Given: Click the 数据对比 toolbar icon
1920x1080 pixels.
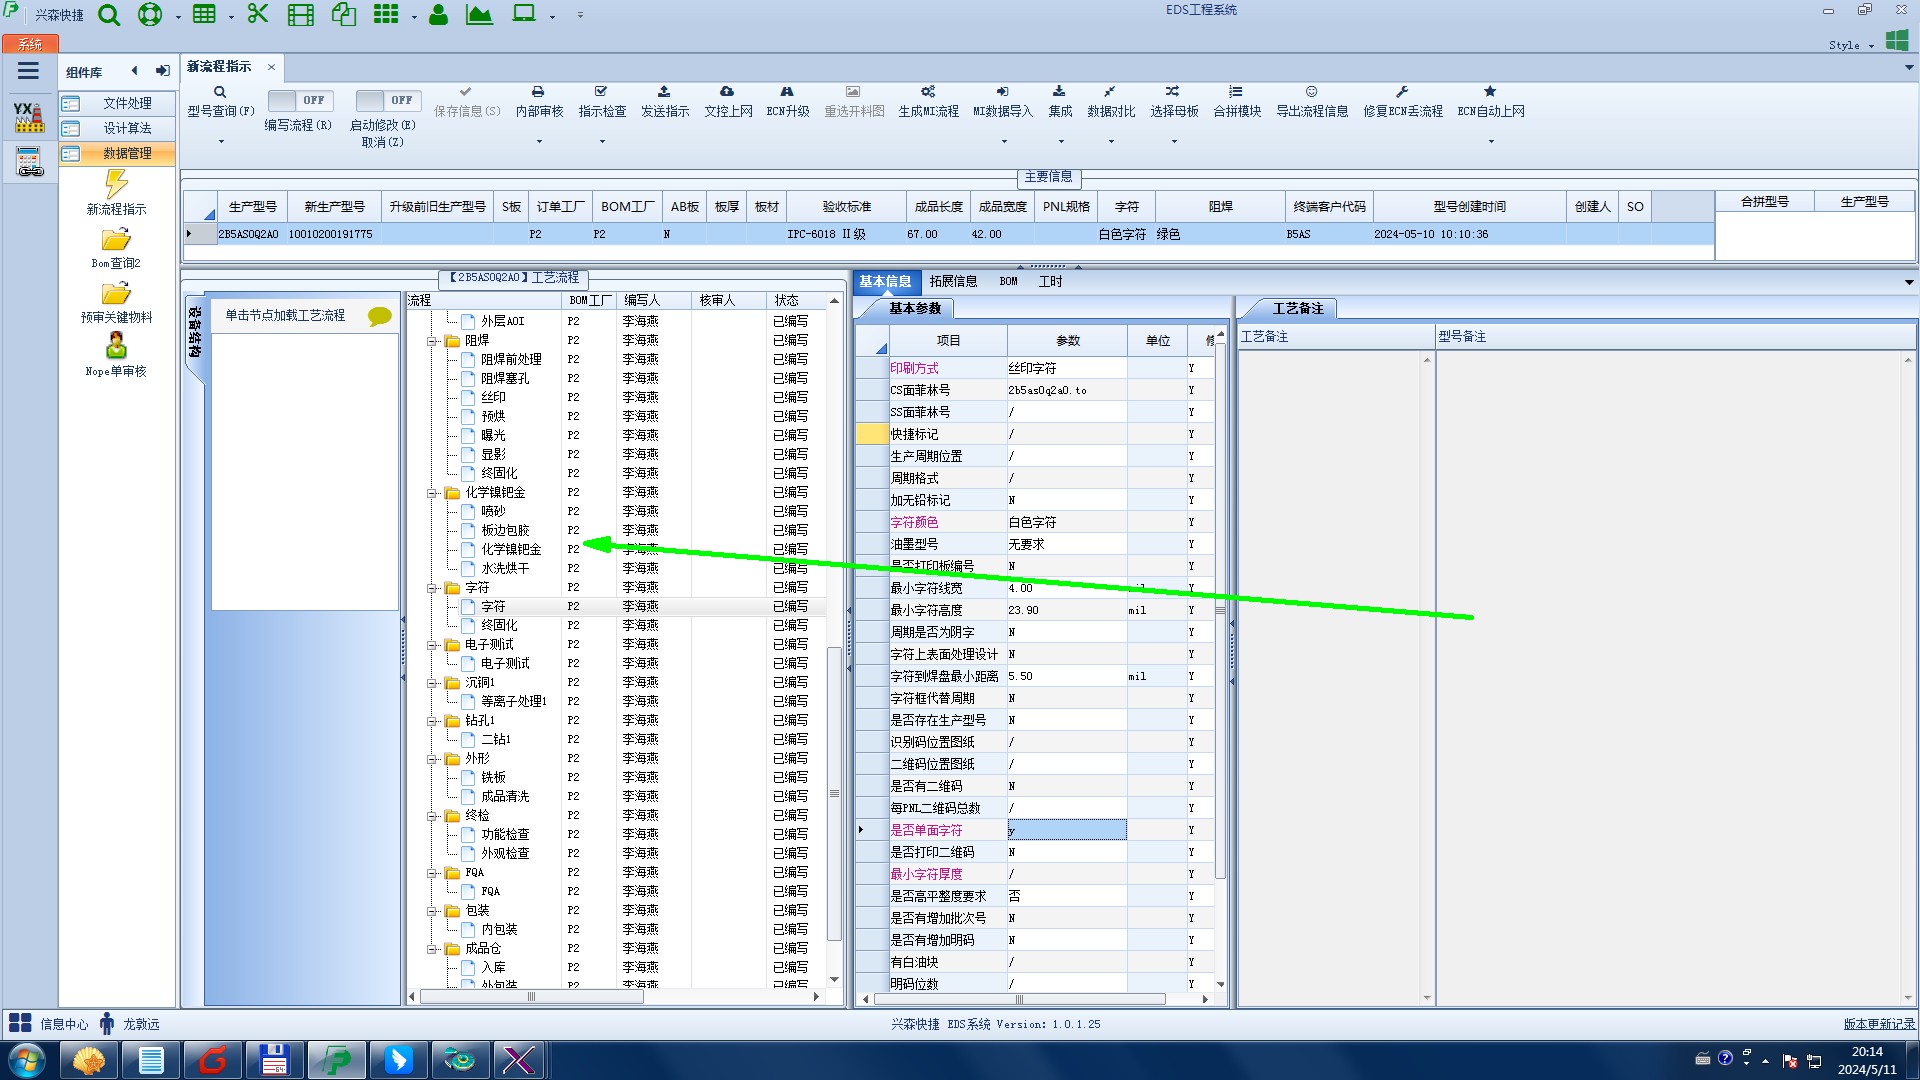Looking at the screenshot, I should 1110,92.
